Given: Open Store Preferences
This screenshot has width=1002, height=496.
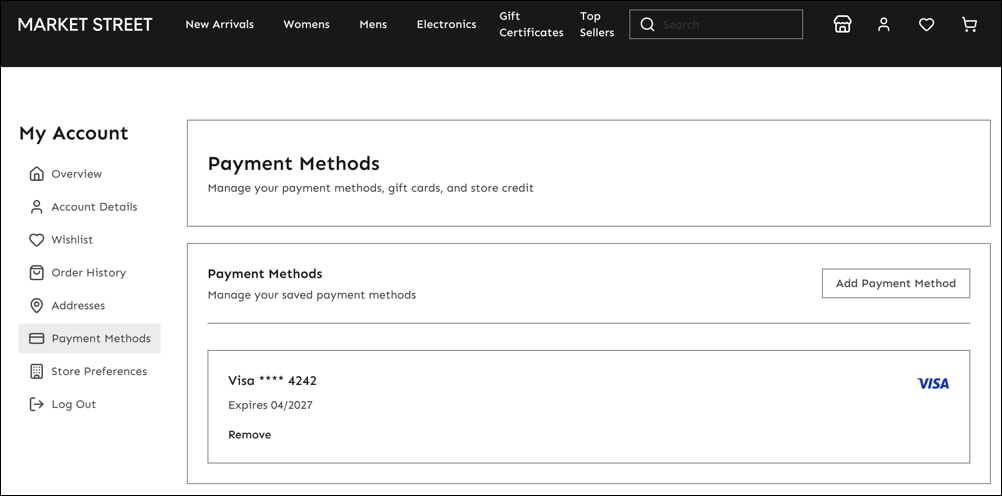Looking at the screenshot, I should click(x=99, y=371).
